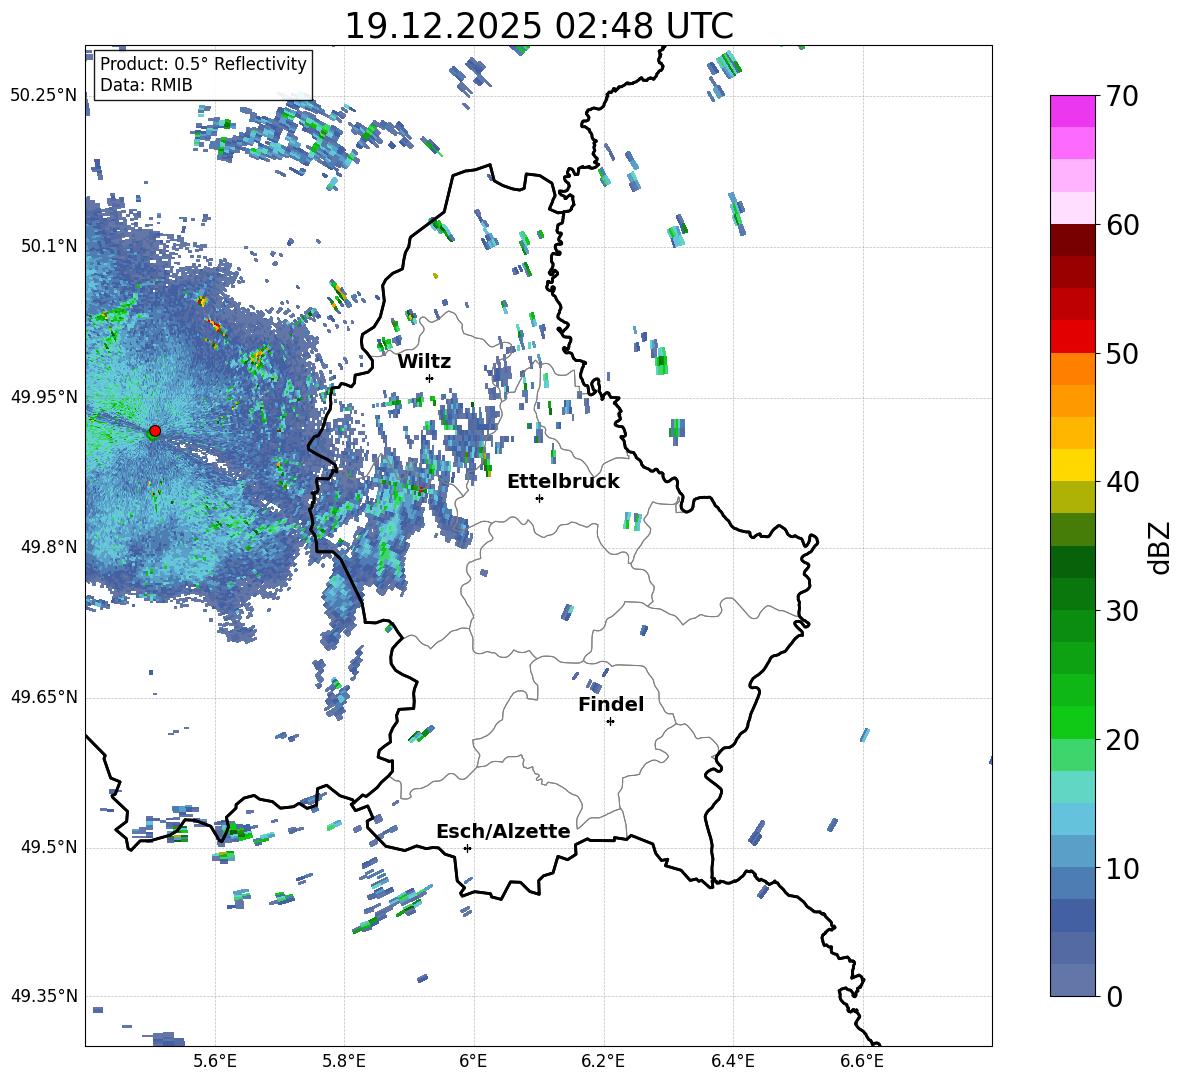Click the 10 value on the colorbar
The height and width of the screenshot is (1081, 1184).
click(1121, 868)
